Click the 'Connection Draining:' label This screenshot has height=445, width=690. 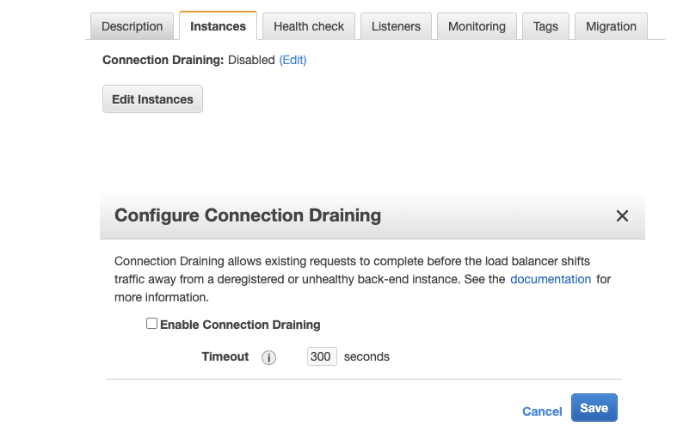(x=163, y=60)
